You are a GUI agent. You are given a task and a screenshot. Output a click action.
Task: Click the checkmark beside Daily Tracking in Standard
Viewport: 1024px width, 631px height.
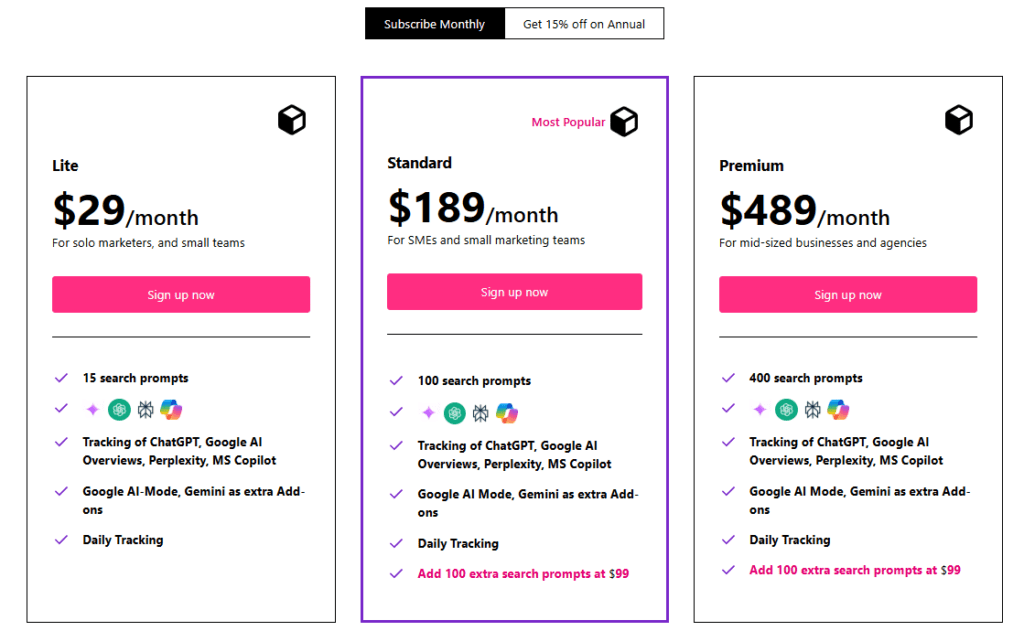395,543
